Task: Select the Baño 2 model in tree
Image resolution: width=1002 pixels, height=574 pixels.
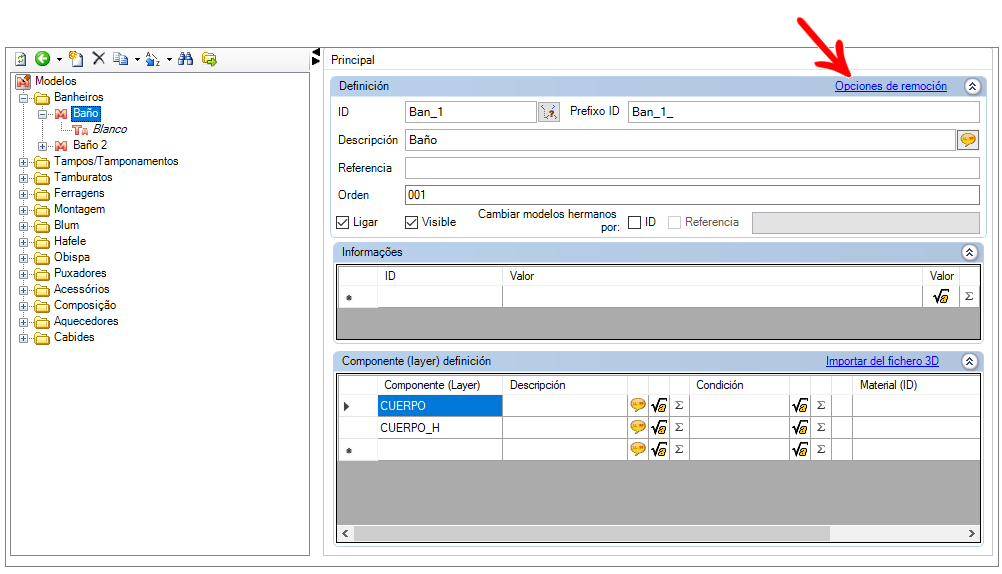Action: tap(89, 145)
